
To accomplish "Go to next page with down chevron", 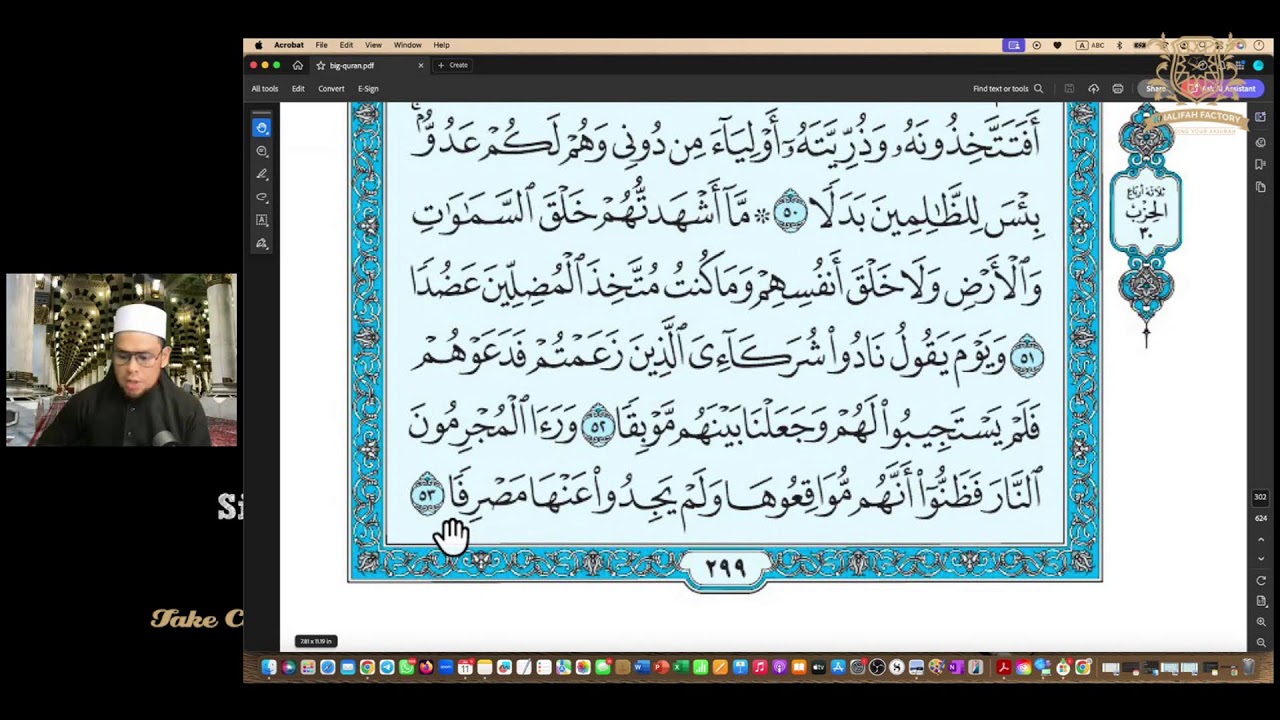I will (x=1261, y=559).
